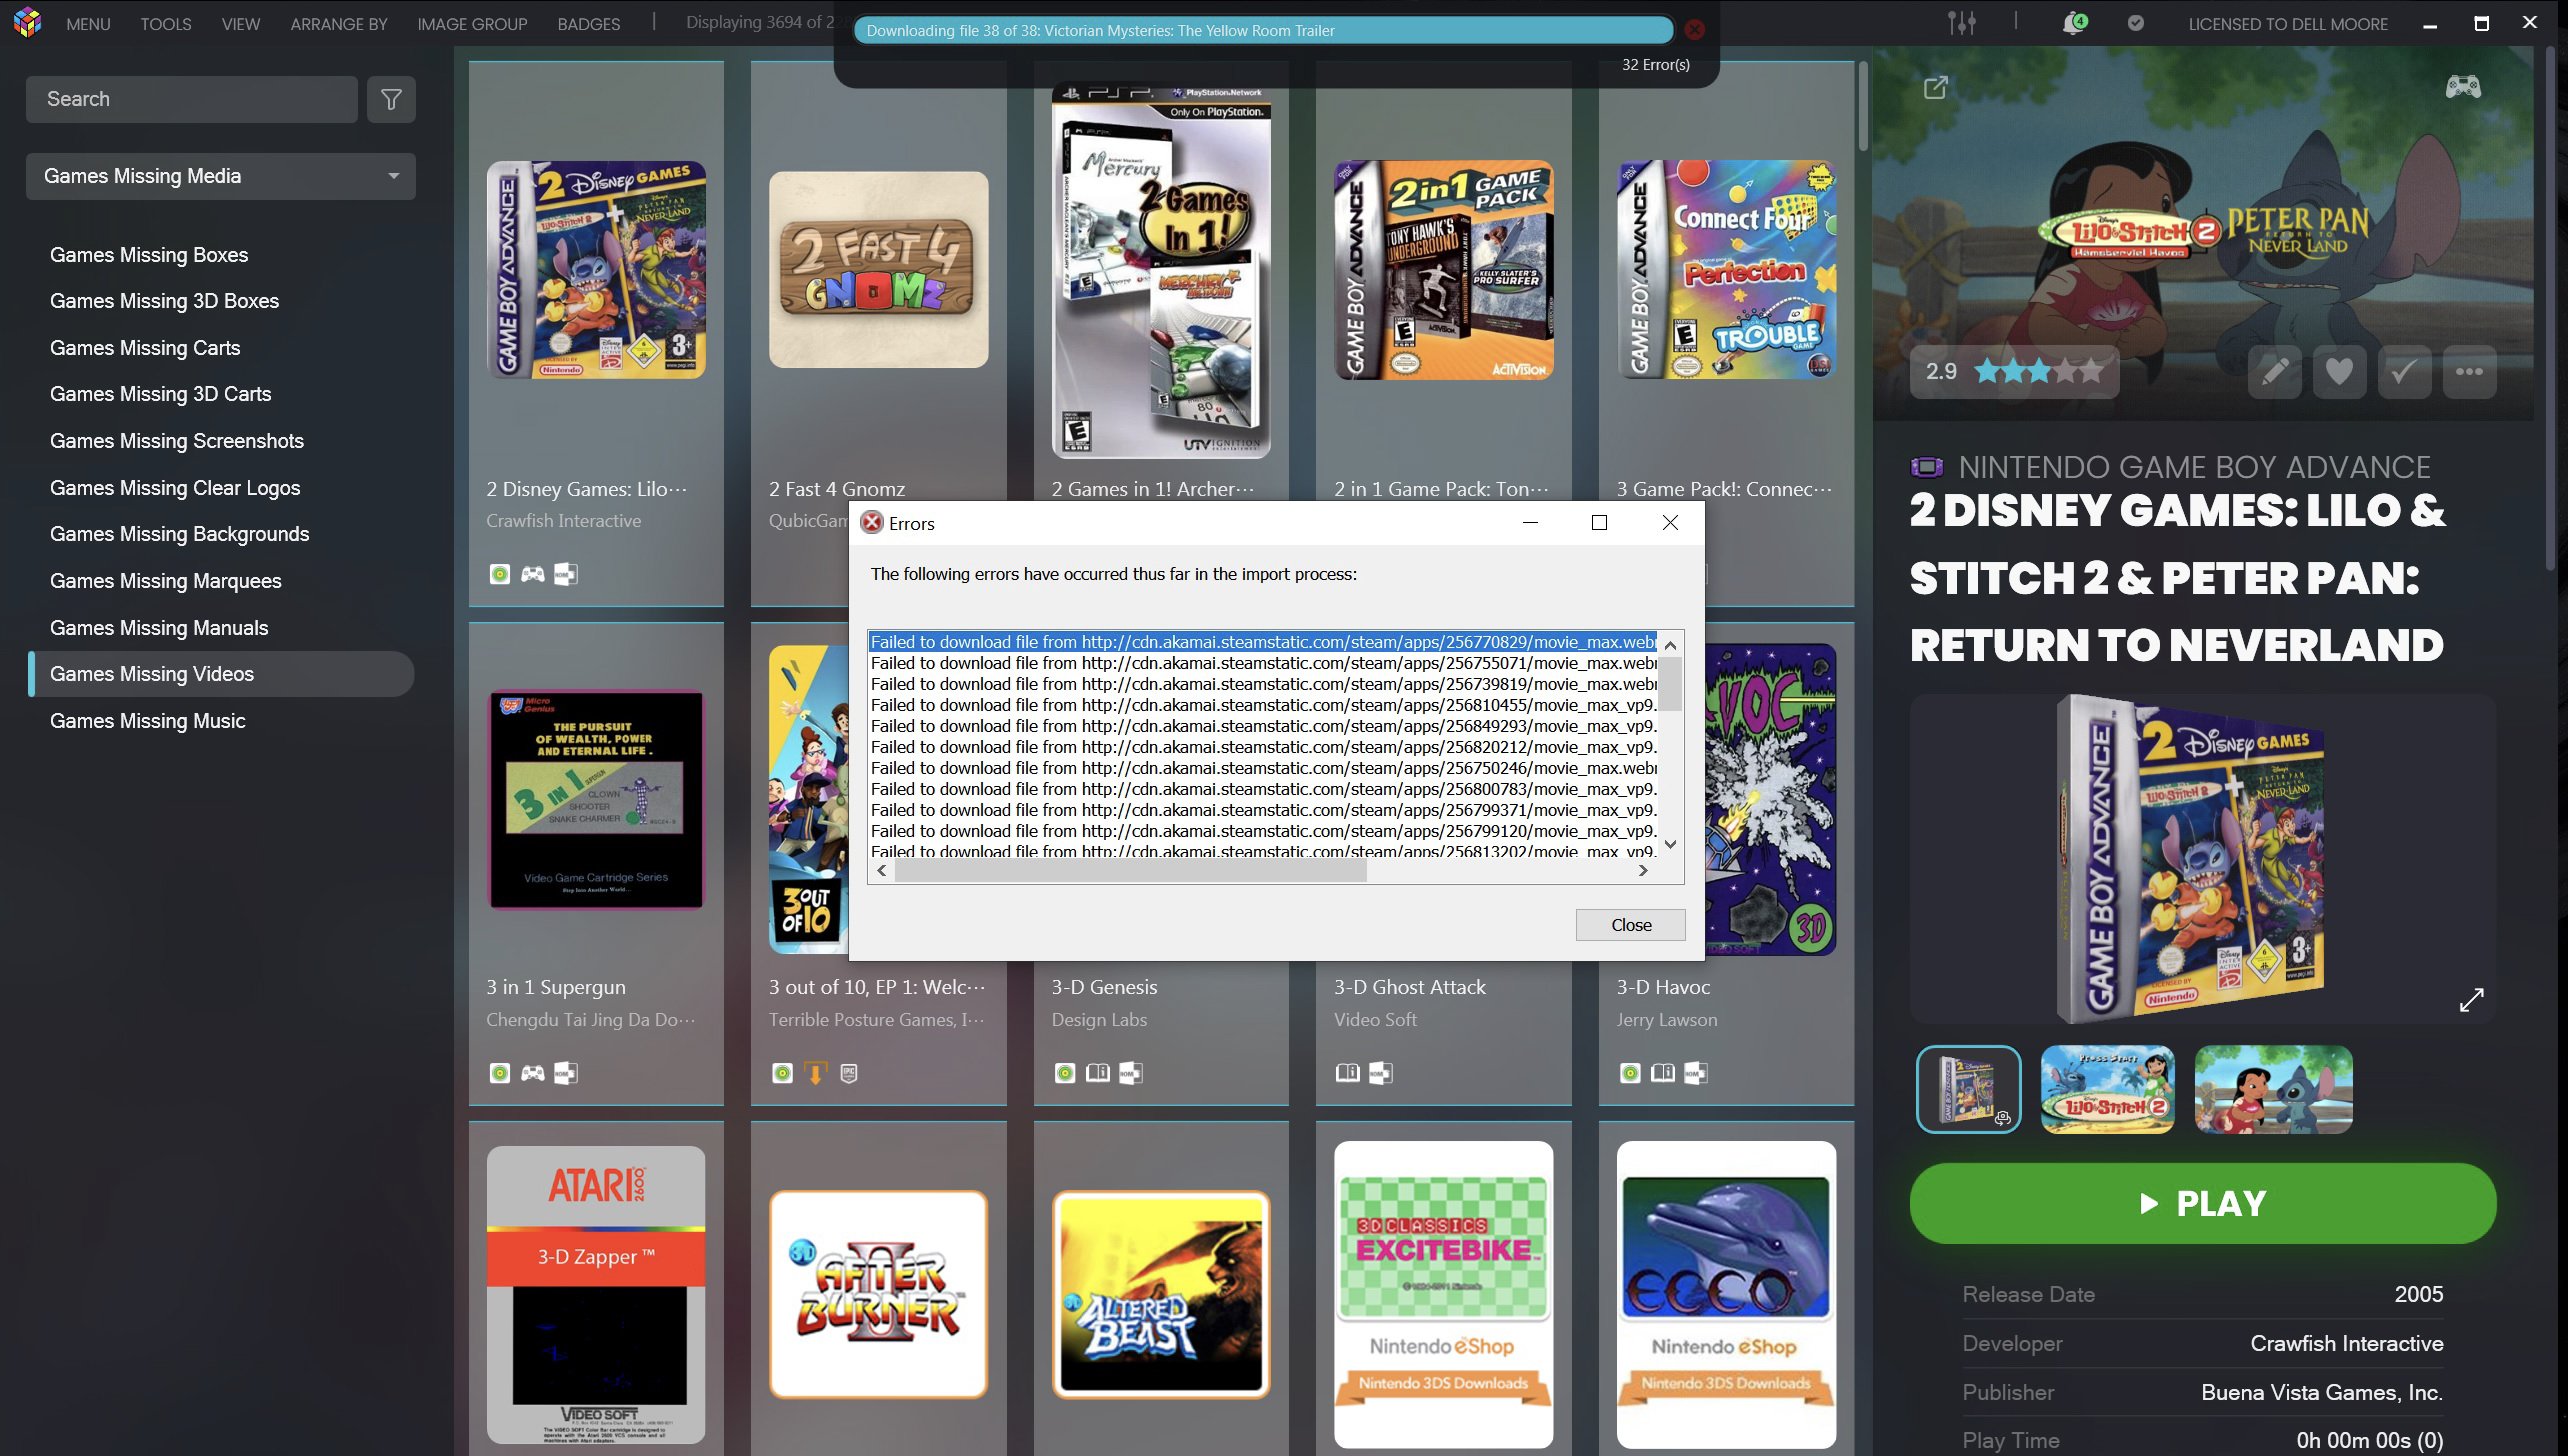Click the checkmark status icon in top bar
Screen dimensions: 2568x1456
(2135, 23)
